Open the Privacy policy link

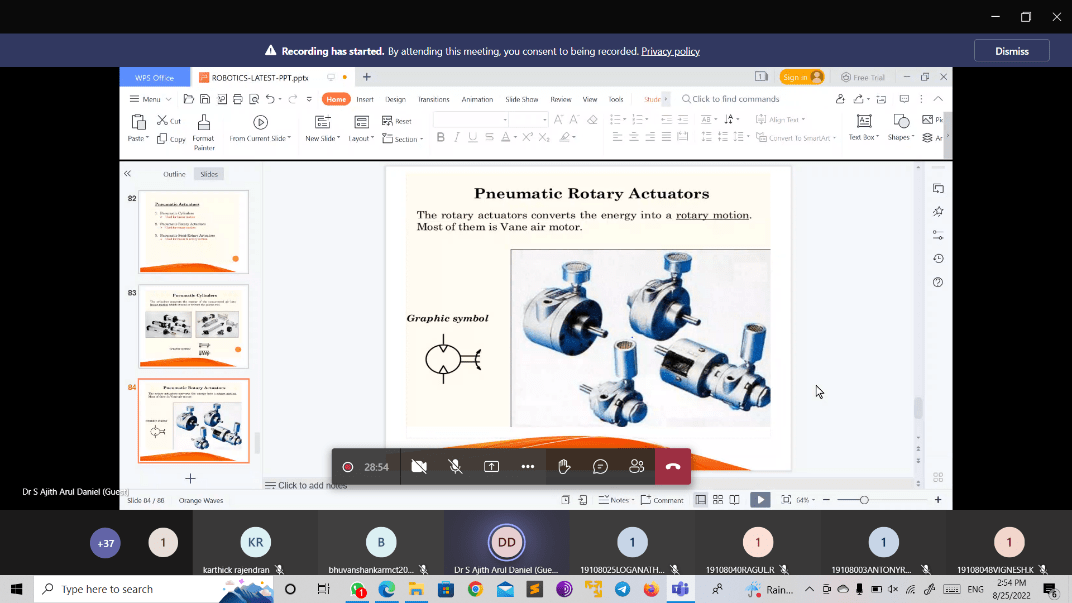tap(670, 51)
